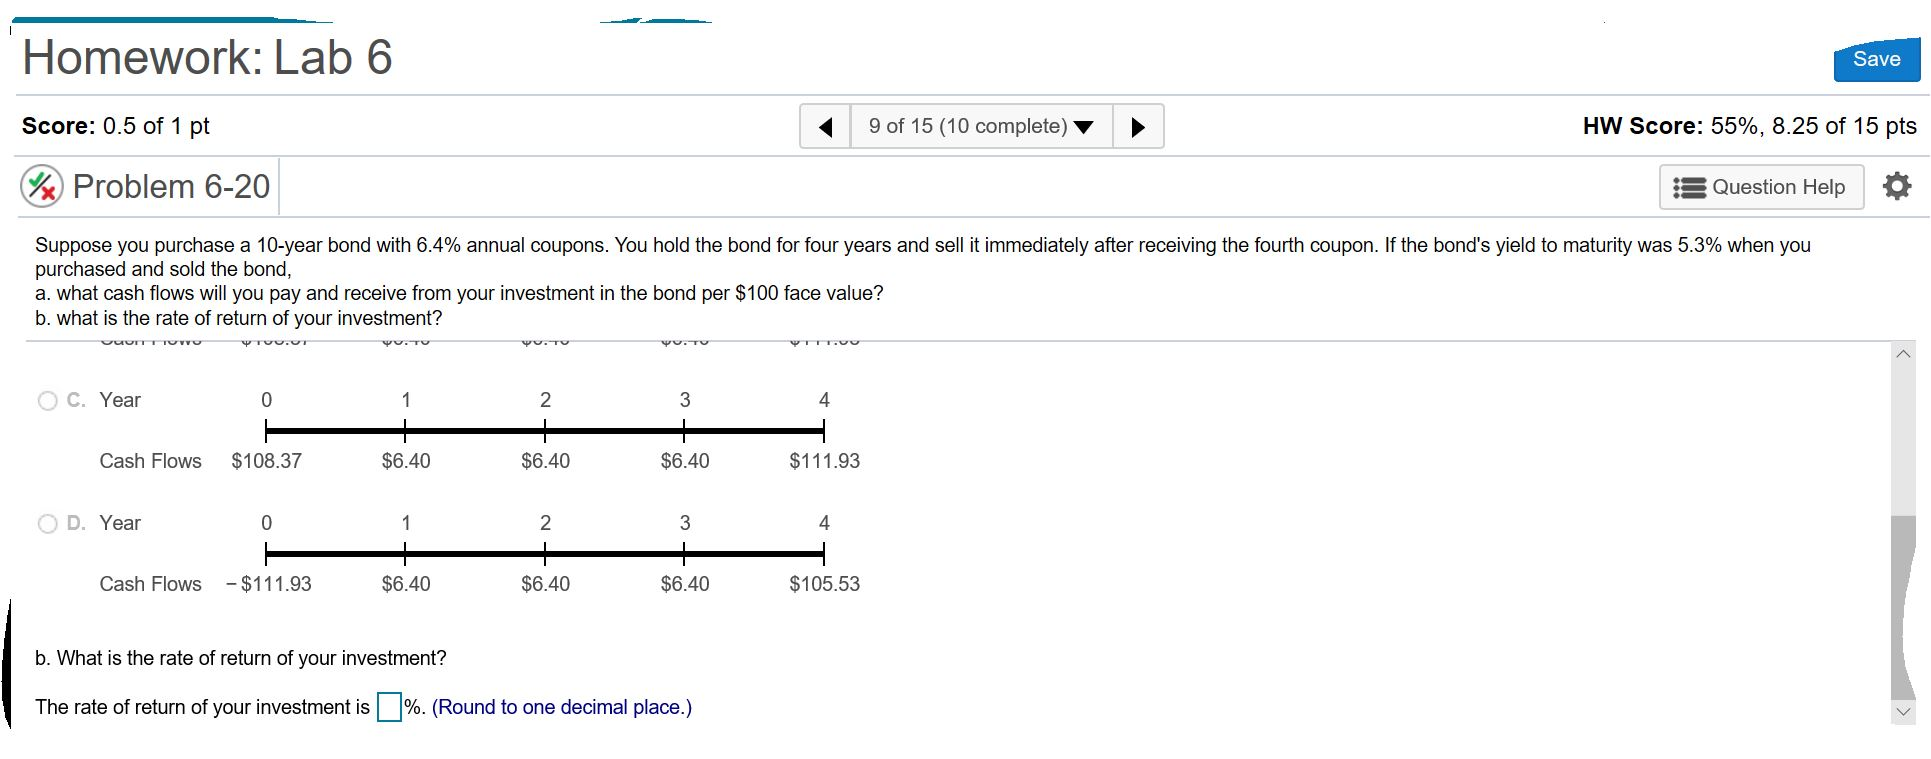This screenshot has width=1931, height=759.
Task: Click the Save button
Action: (x=1876, y=60)
